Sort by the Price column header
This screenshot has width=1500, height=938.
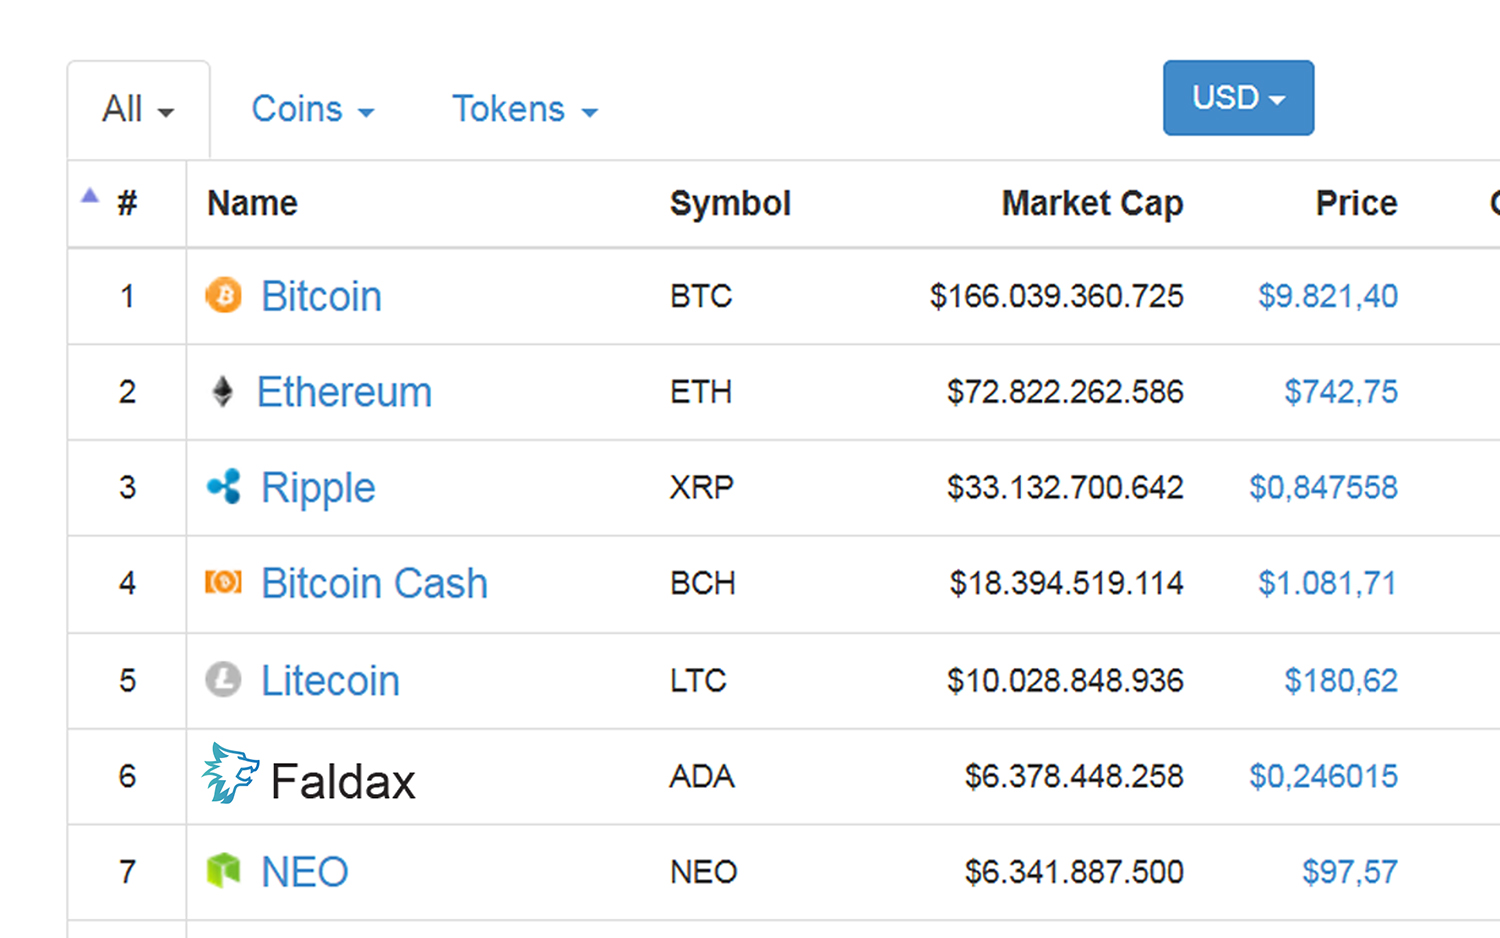(x=1356, y=203)
